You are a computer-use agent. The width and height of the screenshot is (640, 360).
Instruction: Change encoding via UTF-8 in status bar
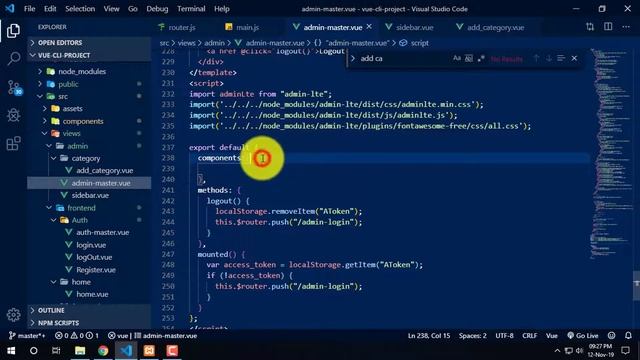click(x=504, y=336)
